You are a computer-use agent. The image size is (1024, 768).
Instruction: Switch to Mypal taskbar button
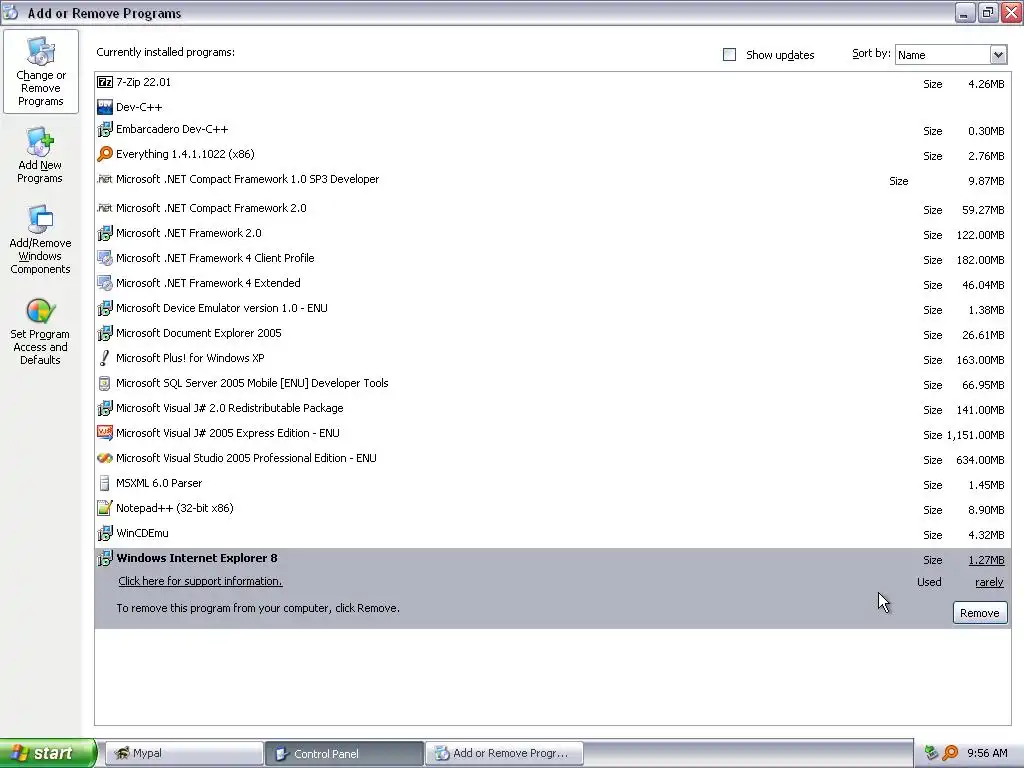click(x=184, y=754)
